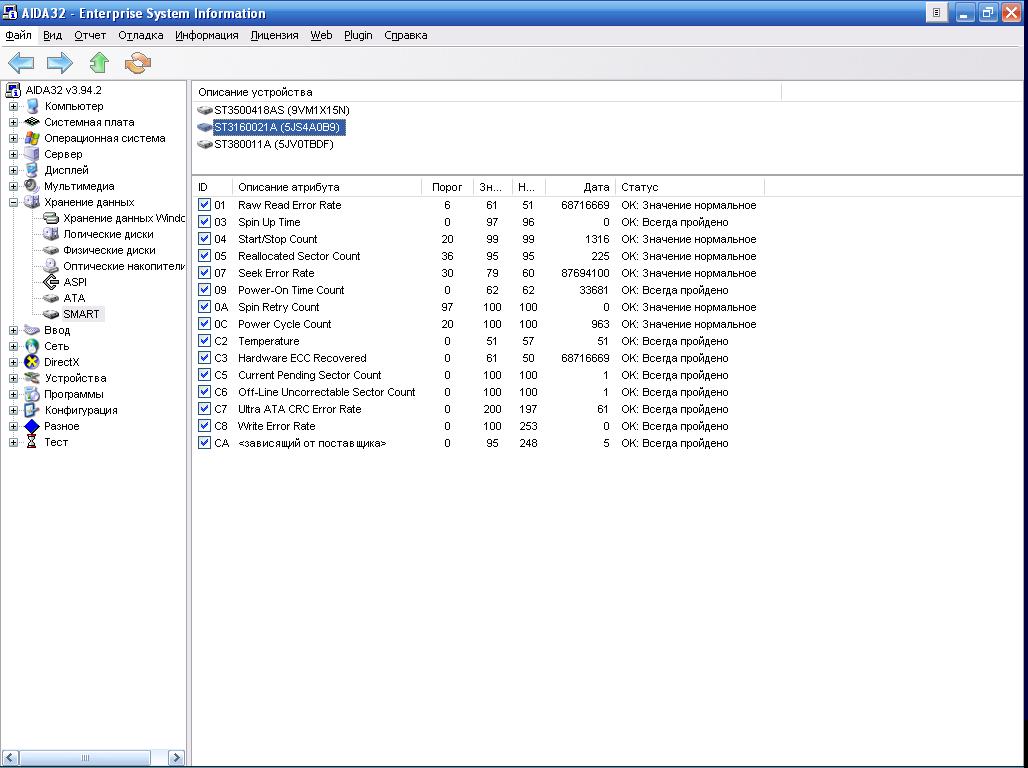Expand the Операционная система tree node
This screenshot has height=768, width=1028.
click(x=13, y=138)
